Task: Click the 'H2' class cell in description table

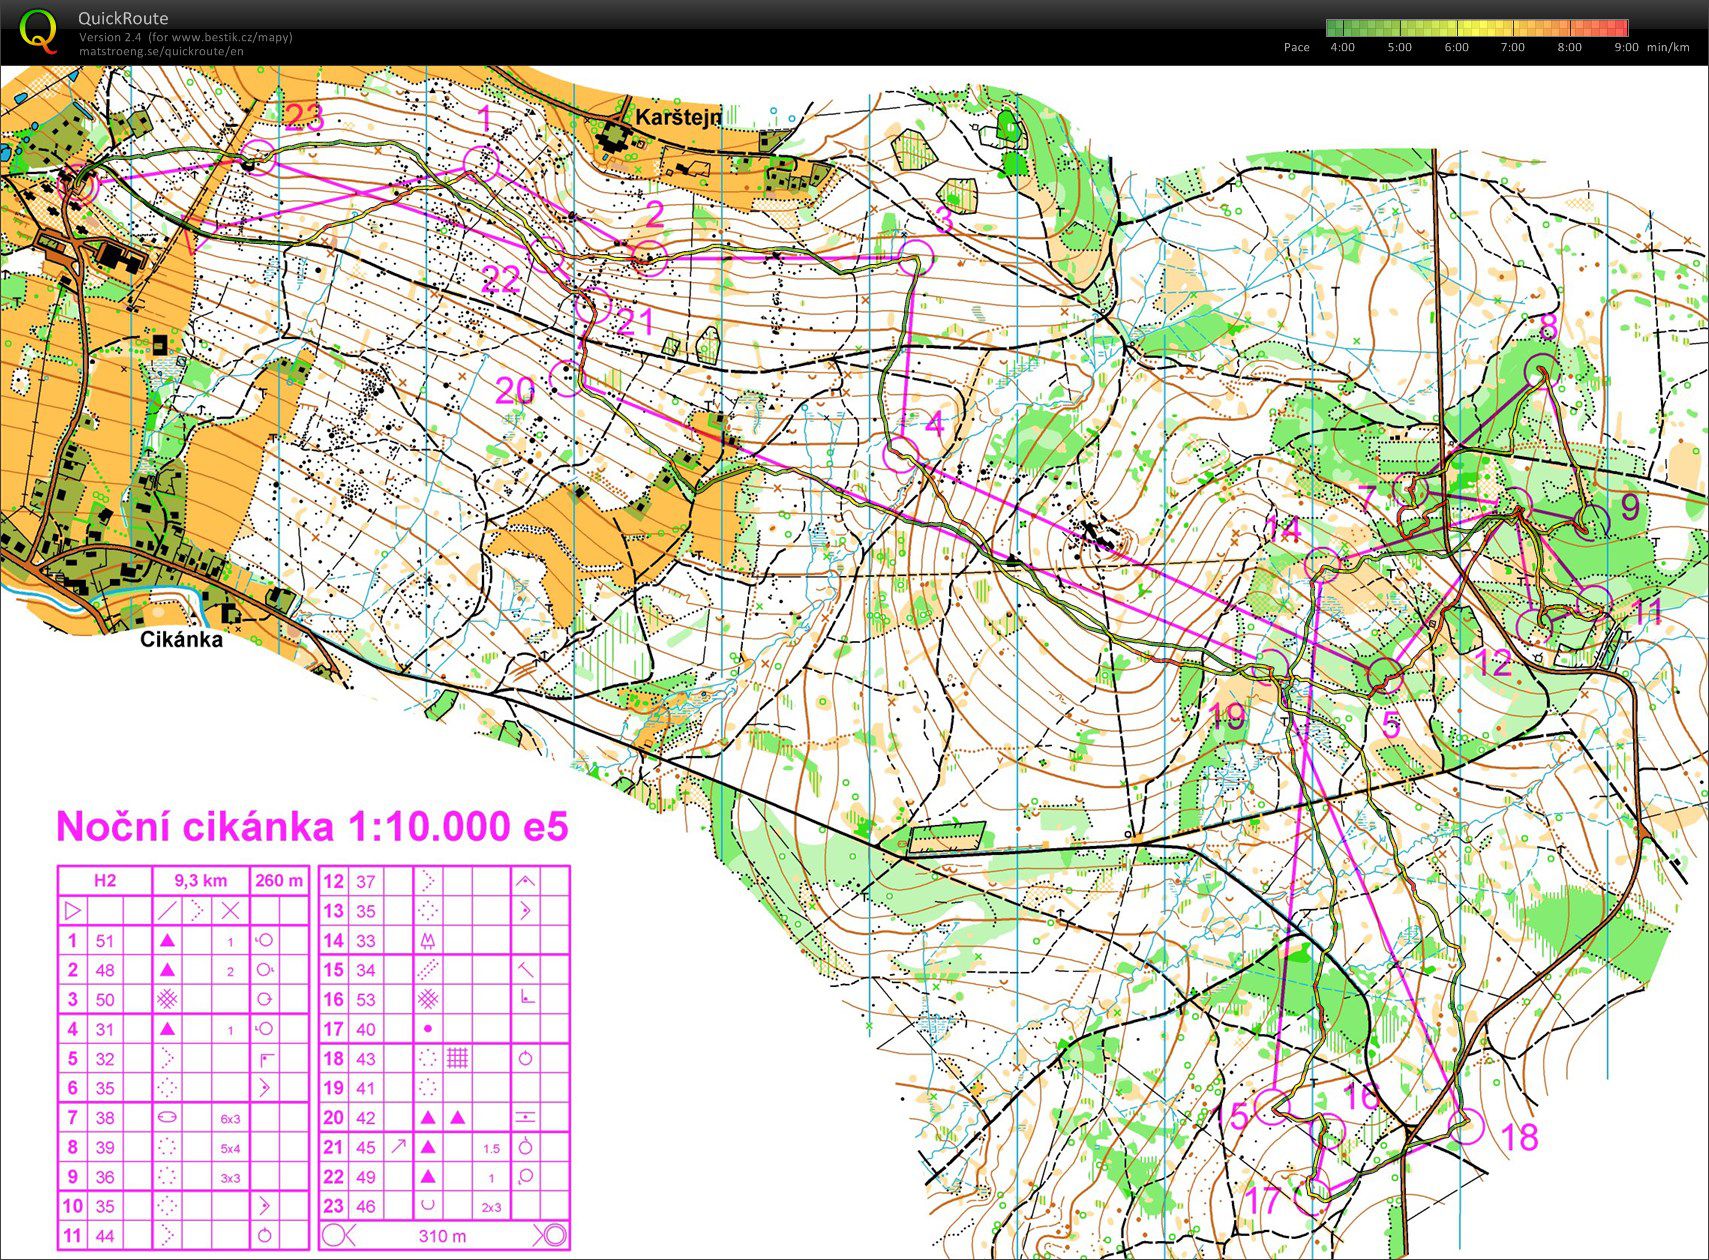Action: 105,881
